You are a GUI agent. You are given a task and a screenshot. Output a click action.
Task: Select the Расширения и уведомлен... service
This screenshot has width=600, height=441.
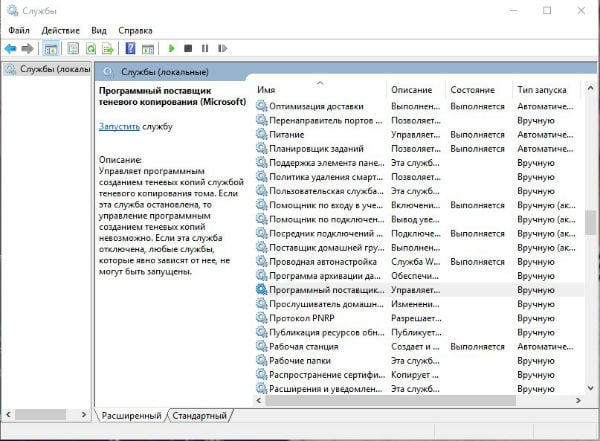(419, 389)
